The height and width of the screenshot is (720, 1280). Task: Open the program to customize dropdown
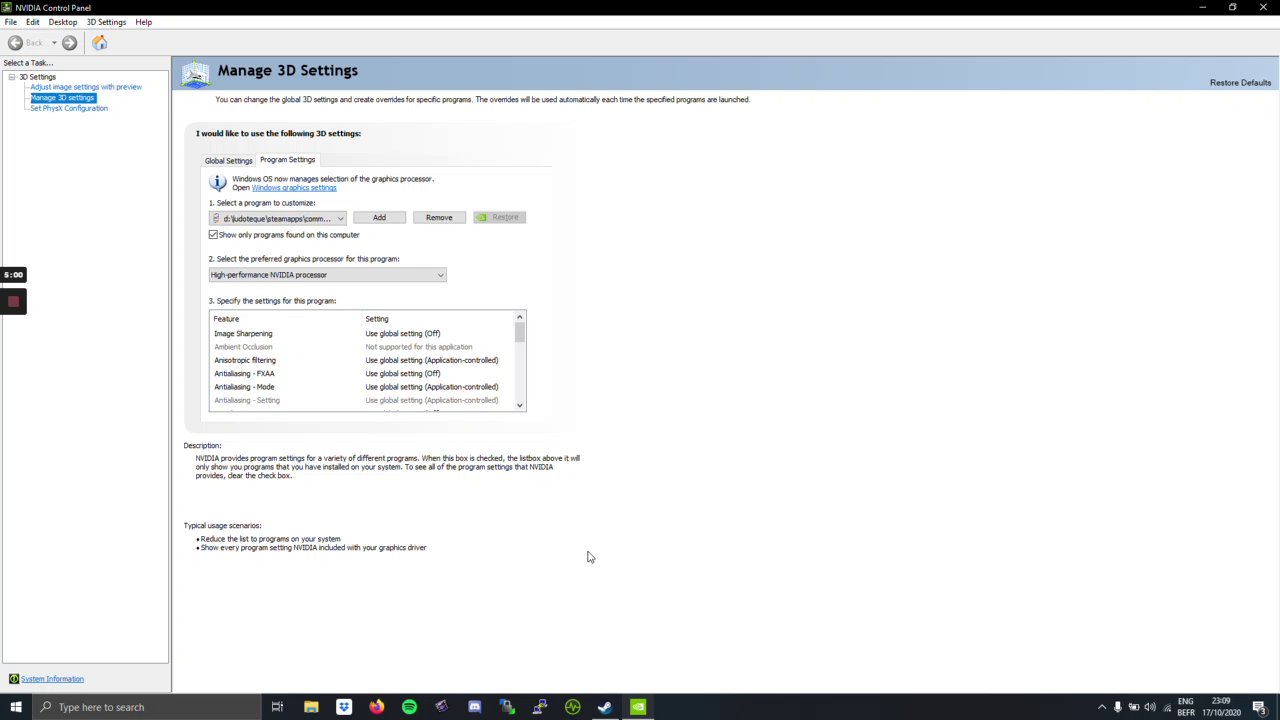tap(278, 218)
